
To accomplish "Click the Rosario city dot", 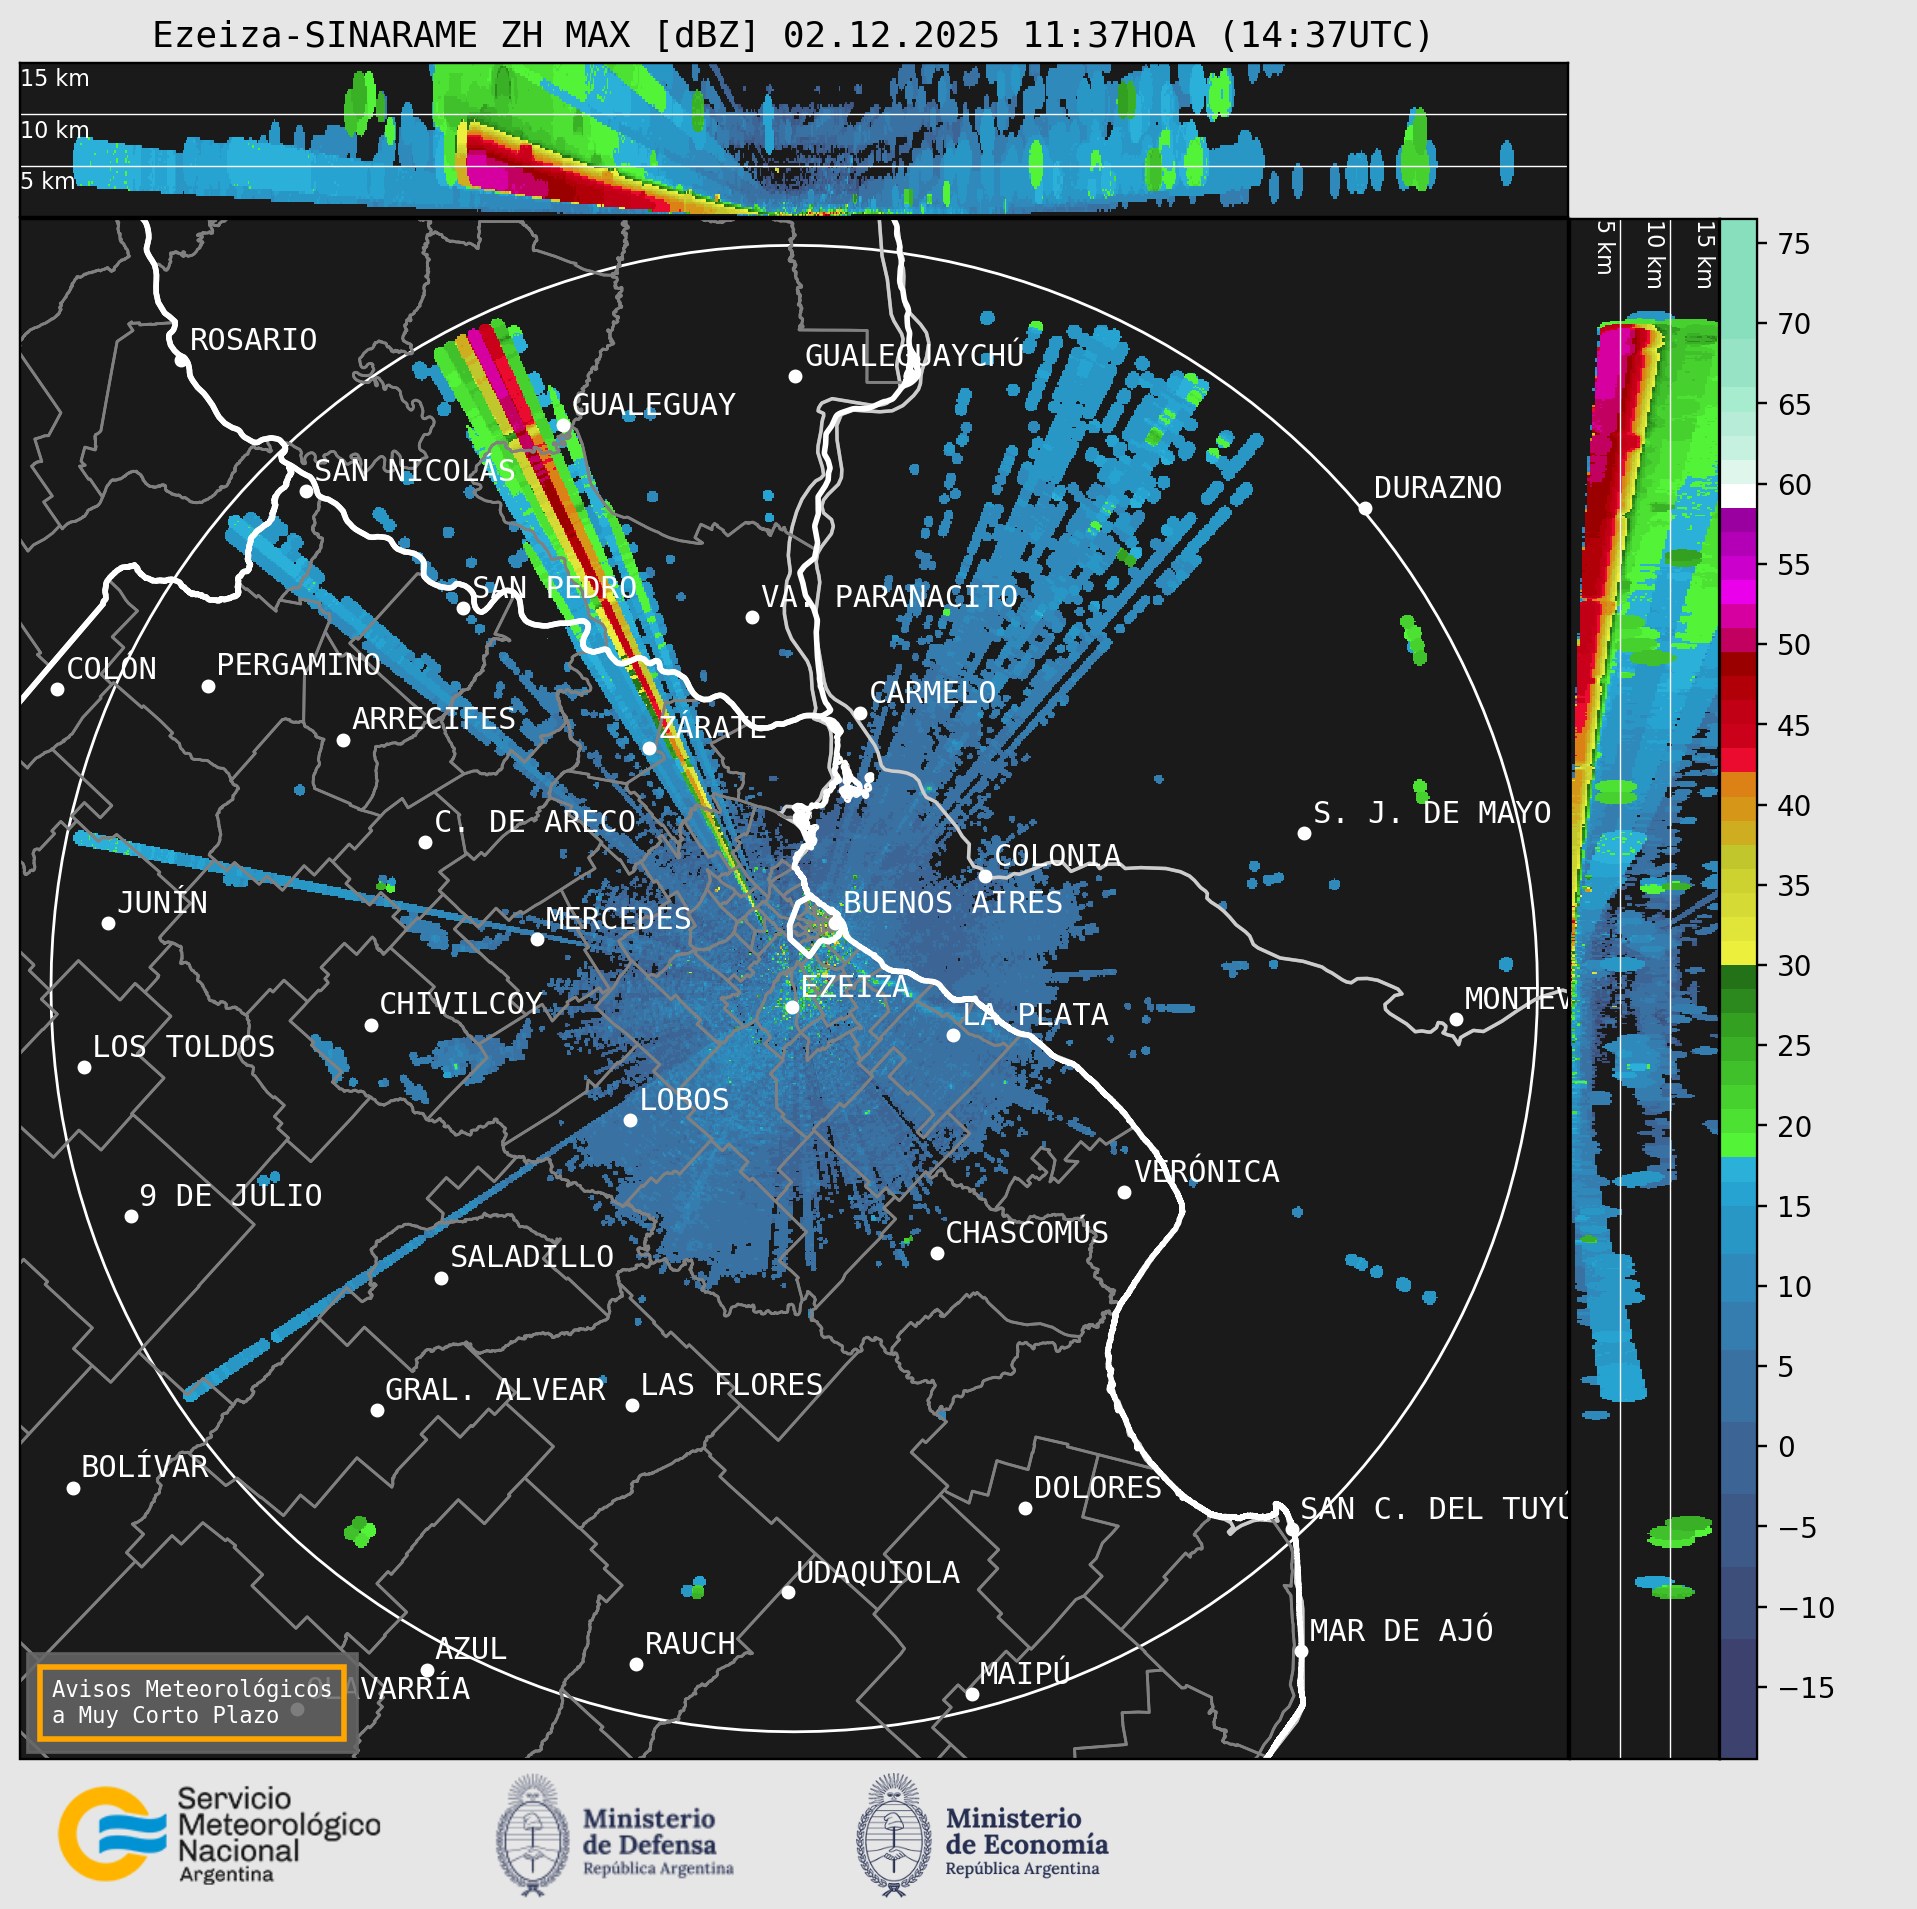I will (x=181, y=360).
